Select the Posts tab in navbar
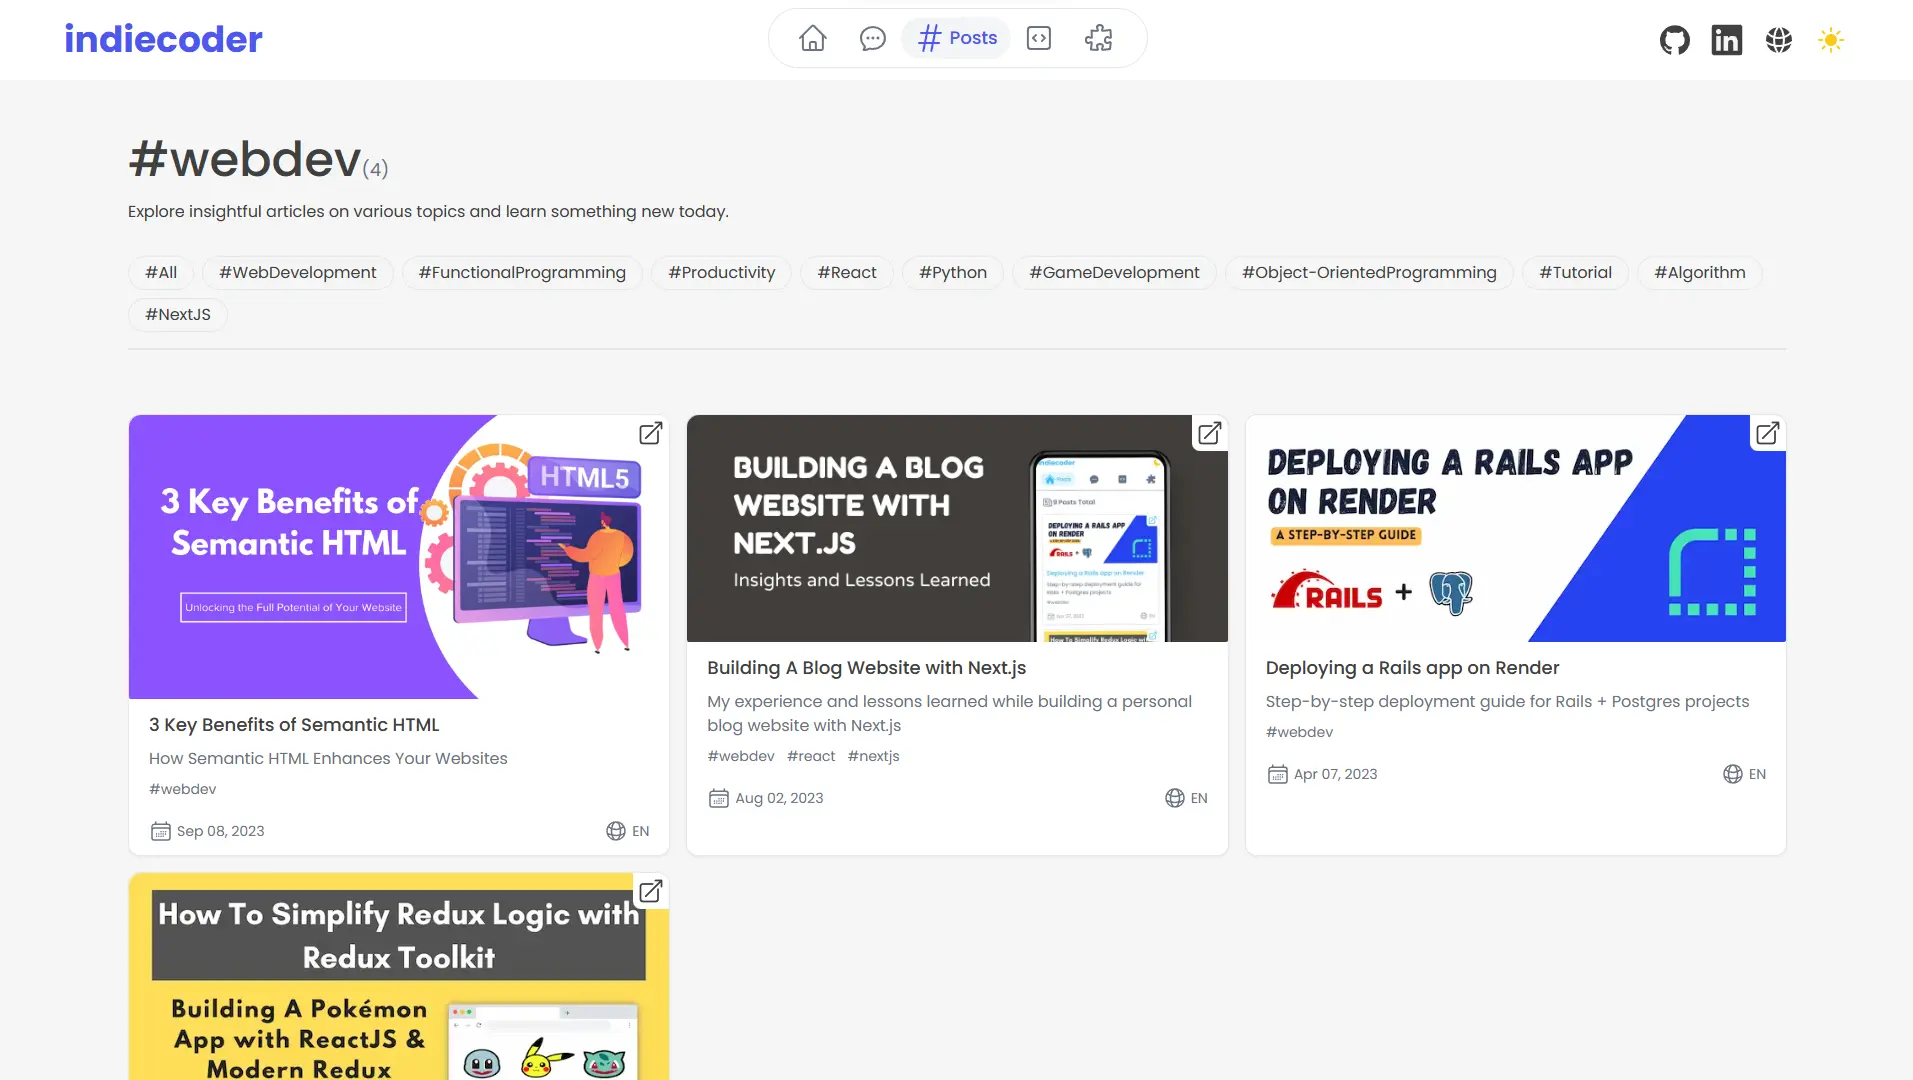Viewport: 1913px width, 1080px height. click(x=956, y=38)
